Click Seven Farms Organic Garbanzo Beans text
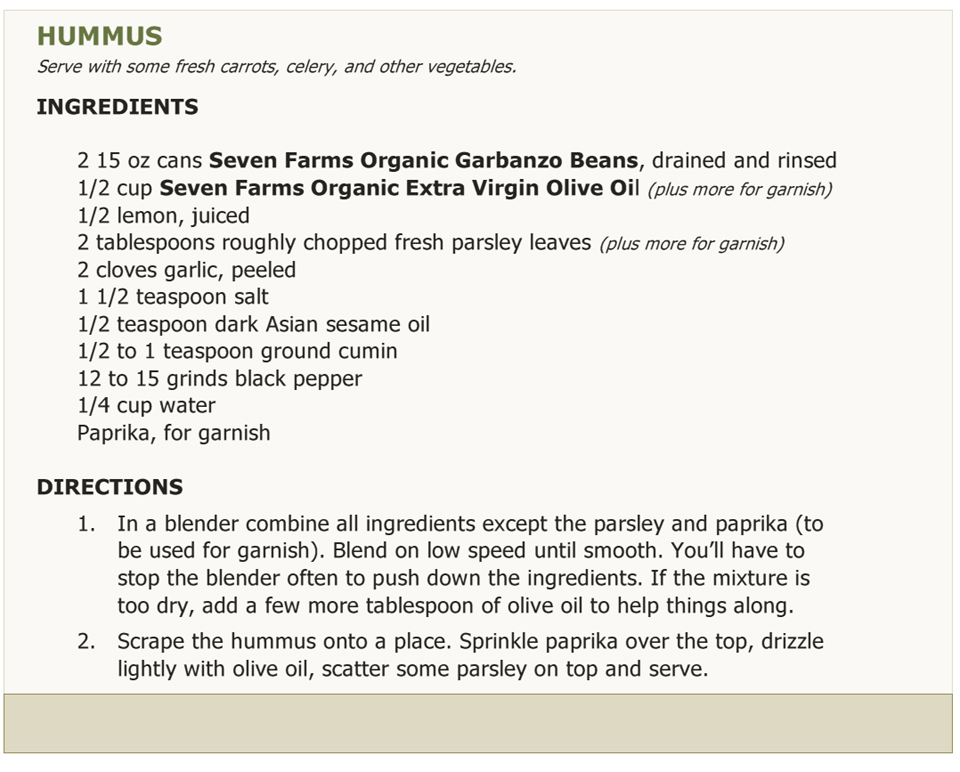This screenshot has height=772, width=960. (x=424, y=160)
